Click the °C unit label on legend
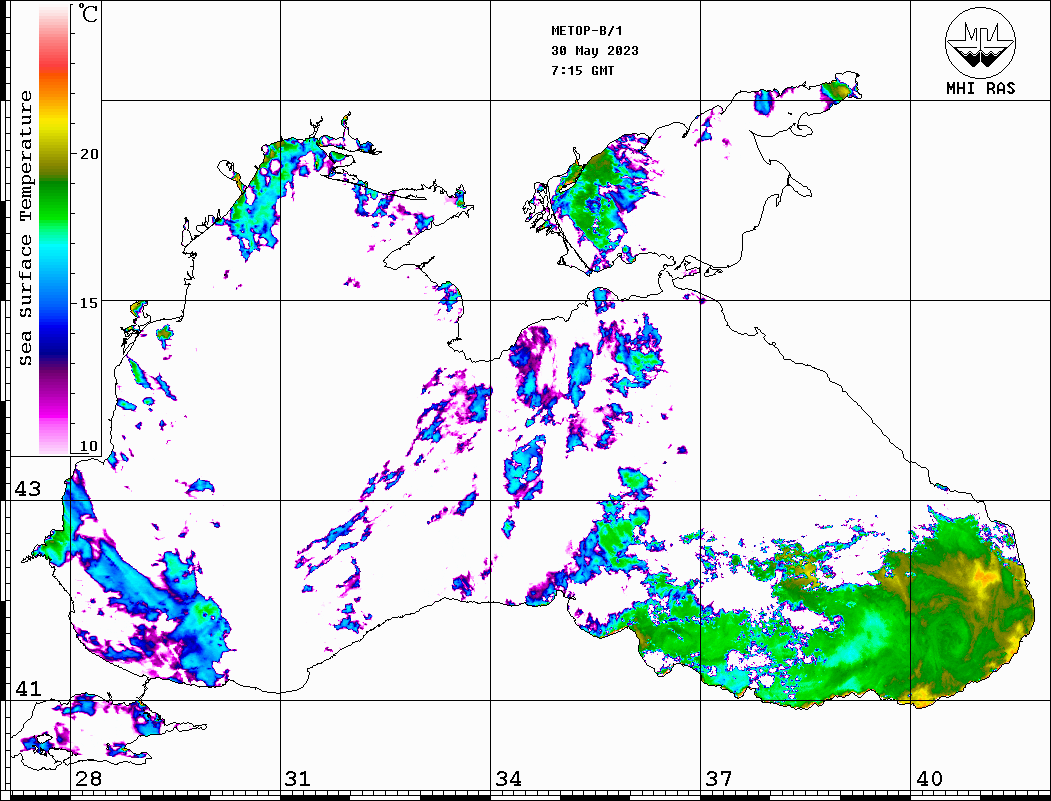This screenshot has width=1051, height=801. 88,13
